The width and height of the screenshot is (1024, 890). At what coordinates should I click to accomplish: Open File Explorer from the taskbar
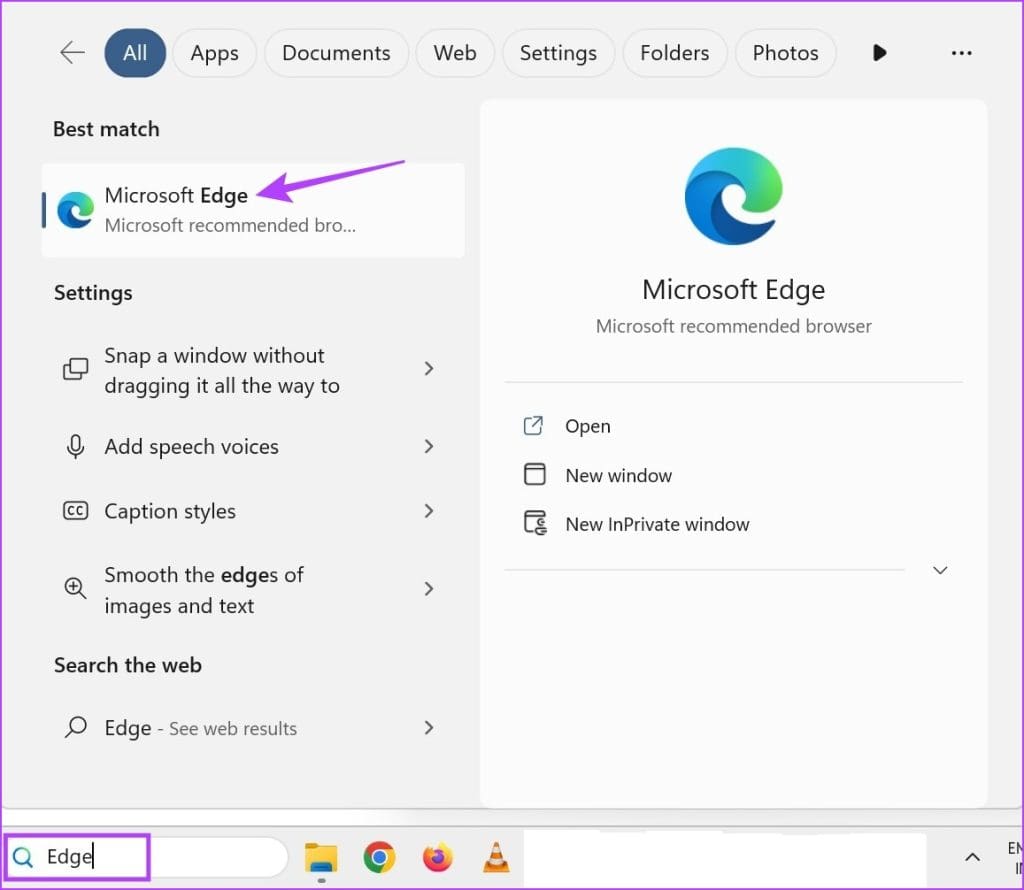tap(321, 857)
